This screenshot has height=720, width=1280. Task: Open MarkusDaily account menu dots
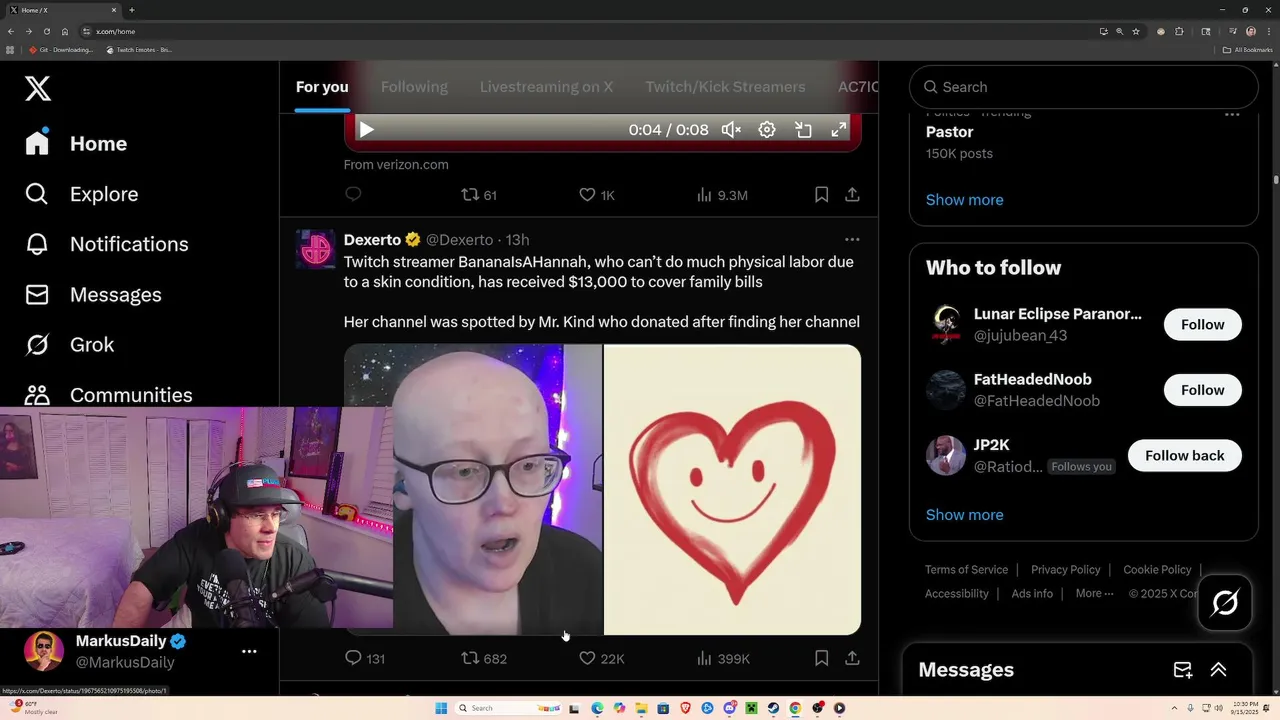point(249,651)
